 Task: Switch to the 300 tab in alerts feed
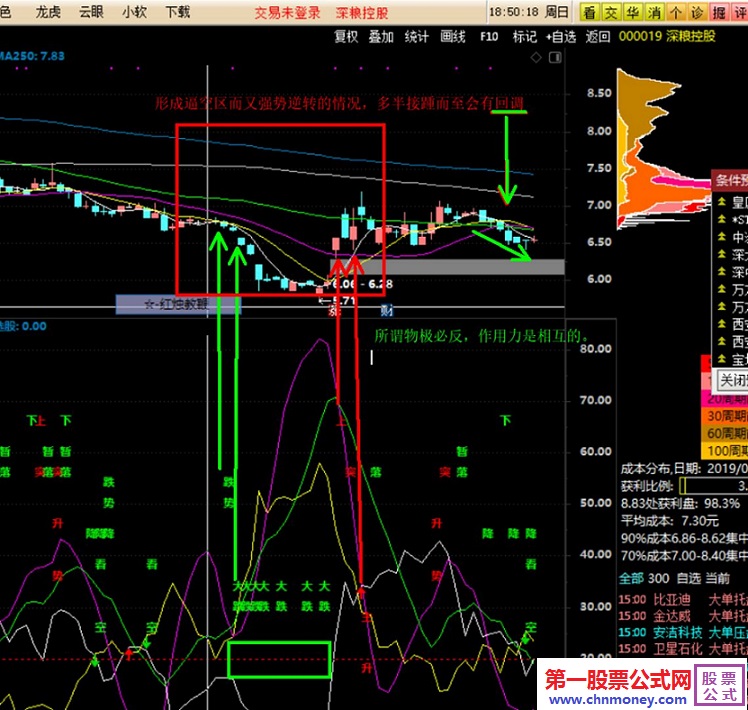pyautogui.click(x=658, y=578)
